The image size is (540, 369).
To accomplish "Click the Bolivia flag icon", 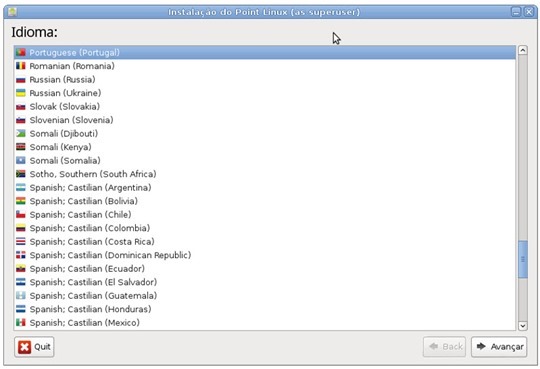I will coord(21,201).
